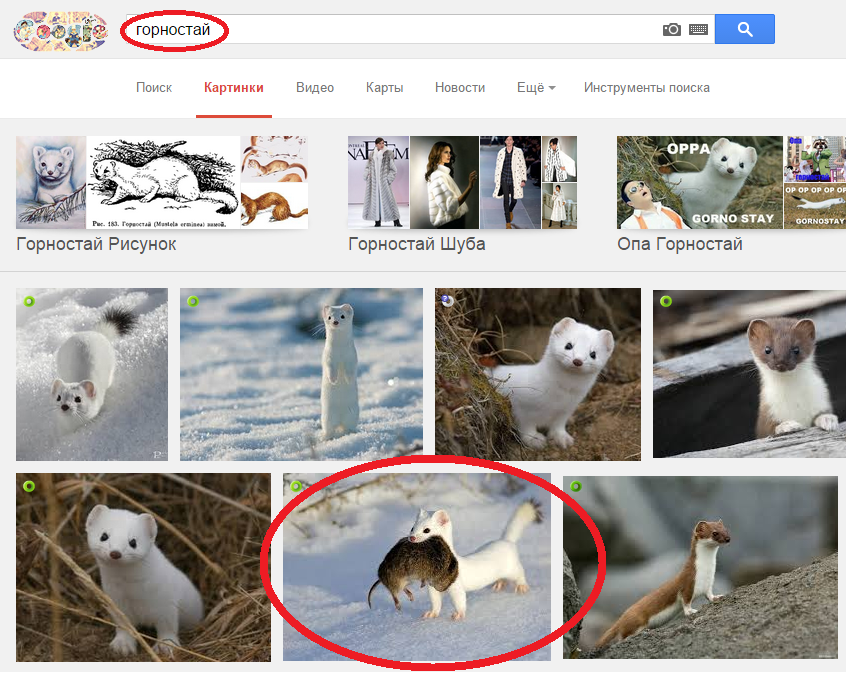Click the search by image camera icon
Screen dimensions: 857x673
tap(672, 30)
